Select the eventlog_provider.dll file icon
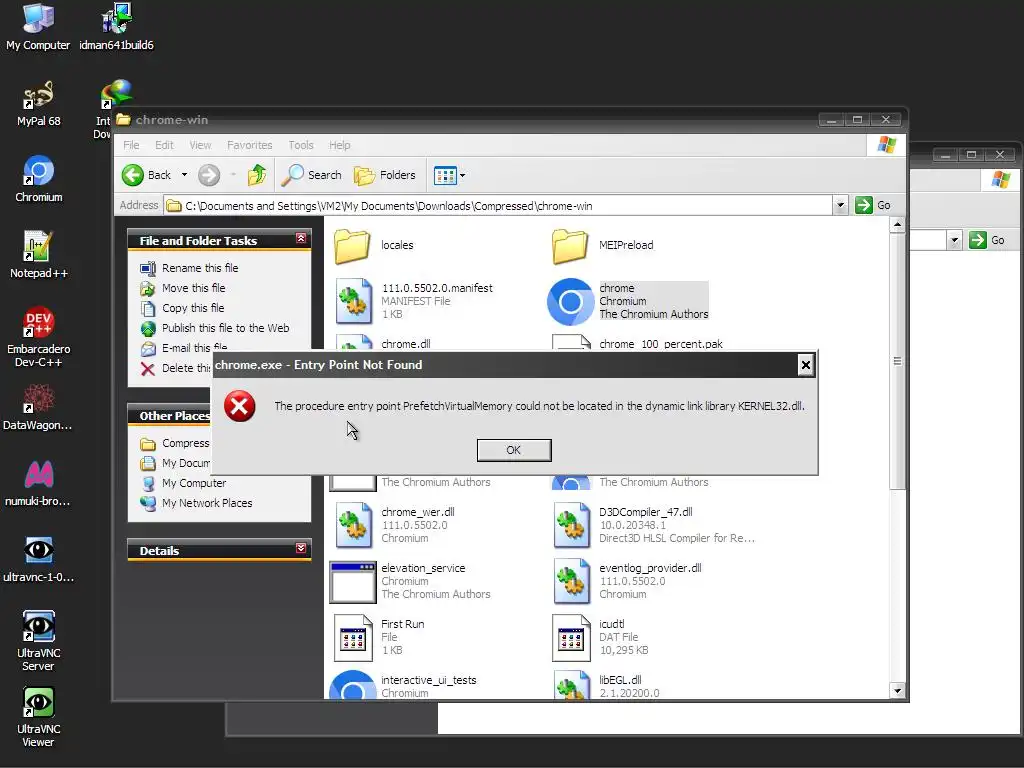Image resolution: width=1024 pixels, height=768 pixels. [571, 581]
